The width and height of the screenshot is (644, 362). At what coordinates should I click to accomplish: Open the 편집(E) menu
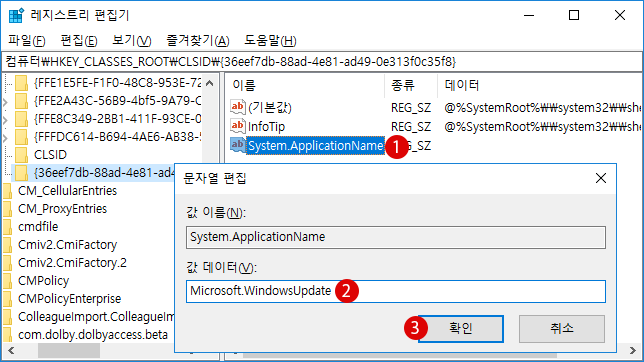[79, 41]
